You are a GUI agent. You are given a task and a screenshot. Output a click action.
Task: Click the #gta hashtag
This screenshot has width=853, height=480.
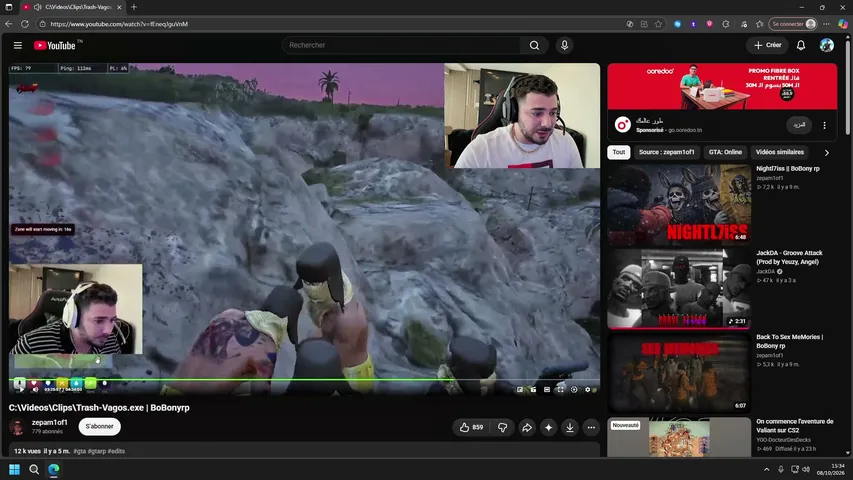(x=79, y=451)
